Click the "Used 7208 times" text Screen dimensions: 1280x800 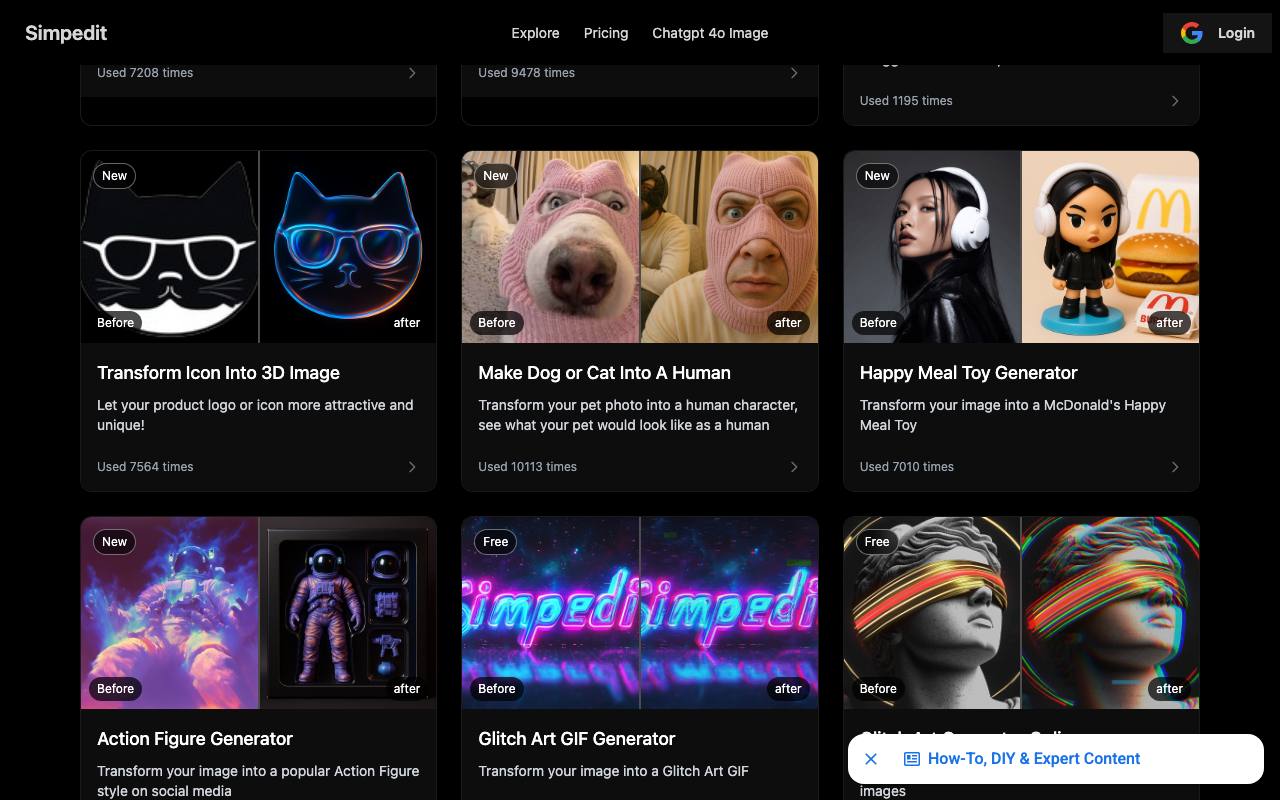click(145, 73)
